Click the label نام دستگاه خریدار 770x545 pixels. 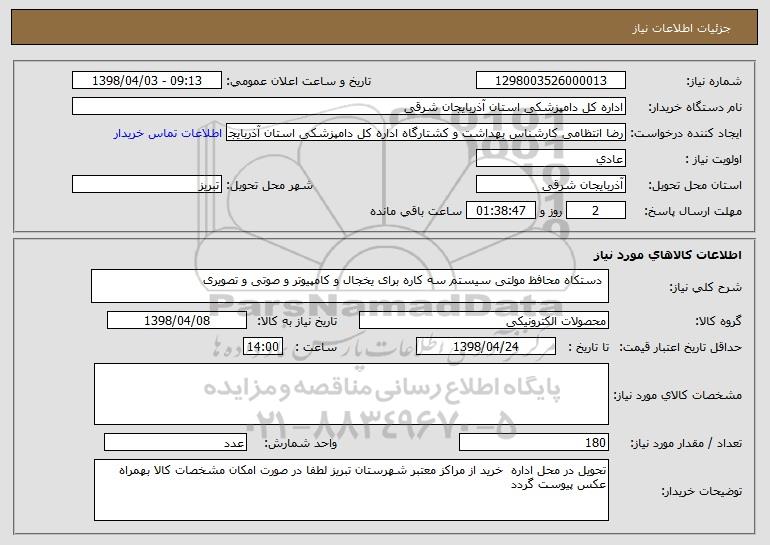point(695,108)
